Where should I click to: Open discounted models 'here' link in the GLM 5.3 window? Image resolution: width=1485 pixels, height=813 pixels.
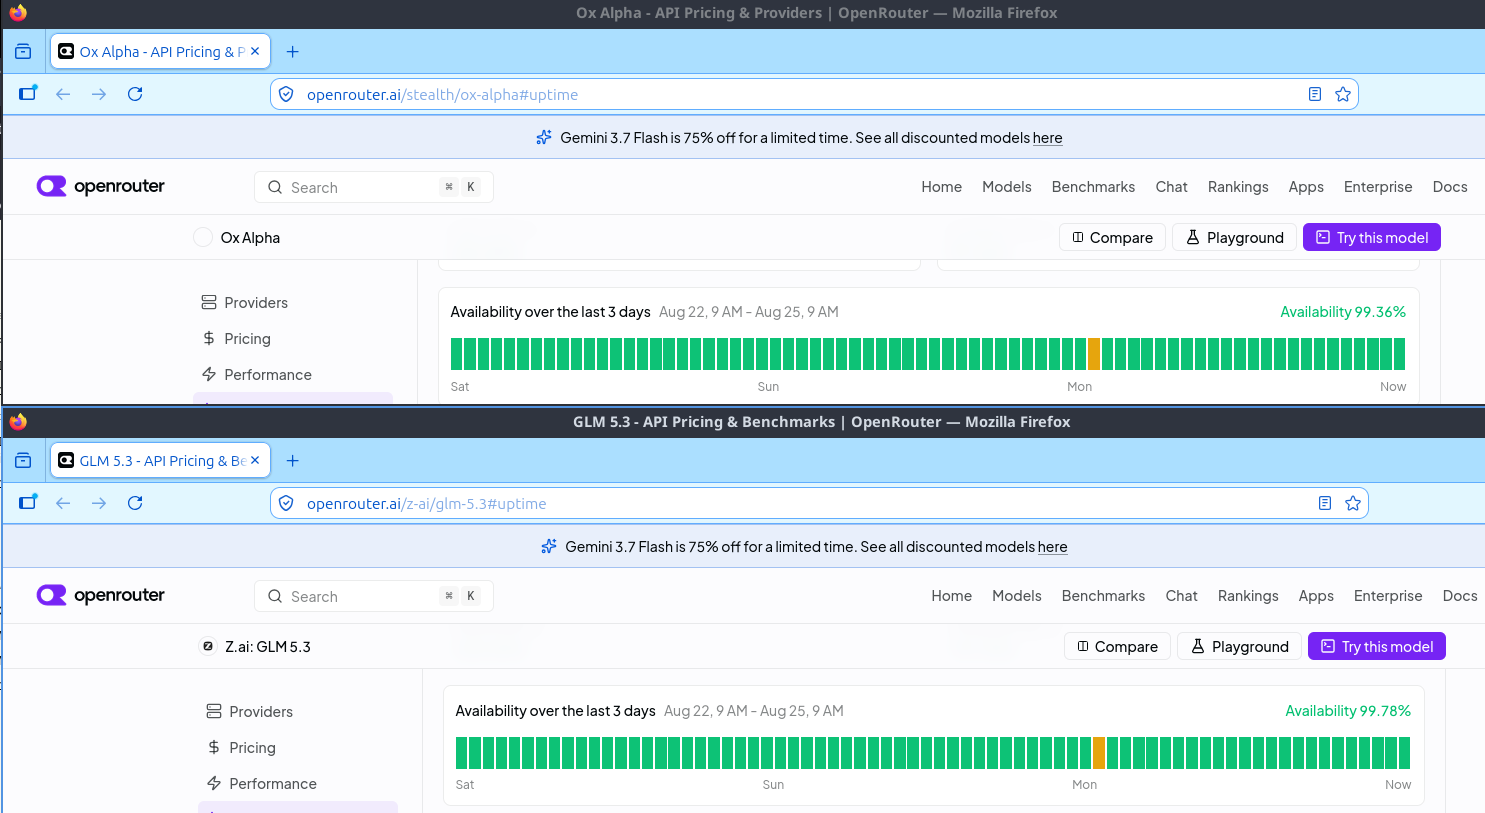click(1052, 547)
